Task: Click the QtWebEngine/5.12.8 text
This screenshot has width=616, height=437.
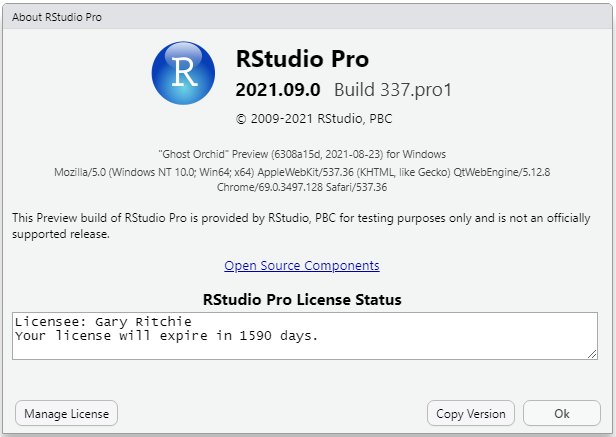Action: [502, 172]
